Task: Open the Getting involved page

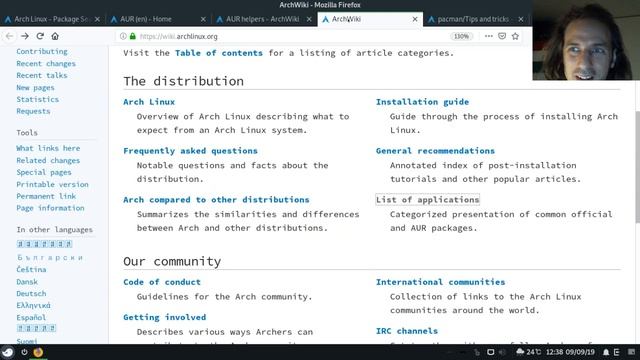Action: 164,317
